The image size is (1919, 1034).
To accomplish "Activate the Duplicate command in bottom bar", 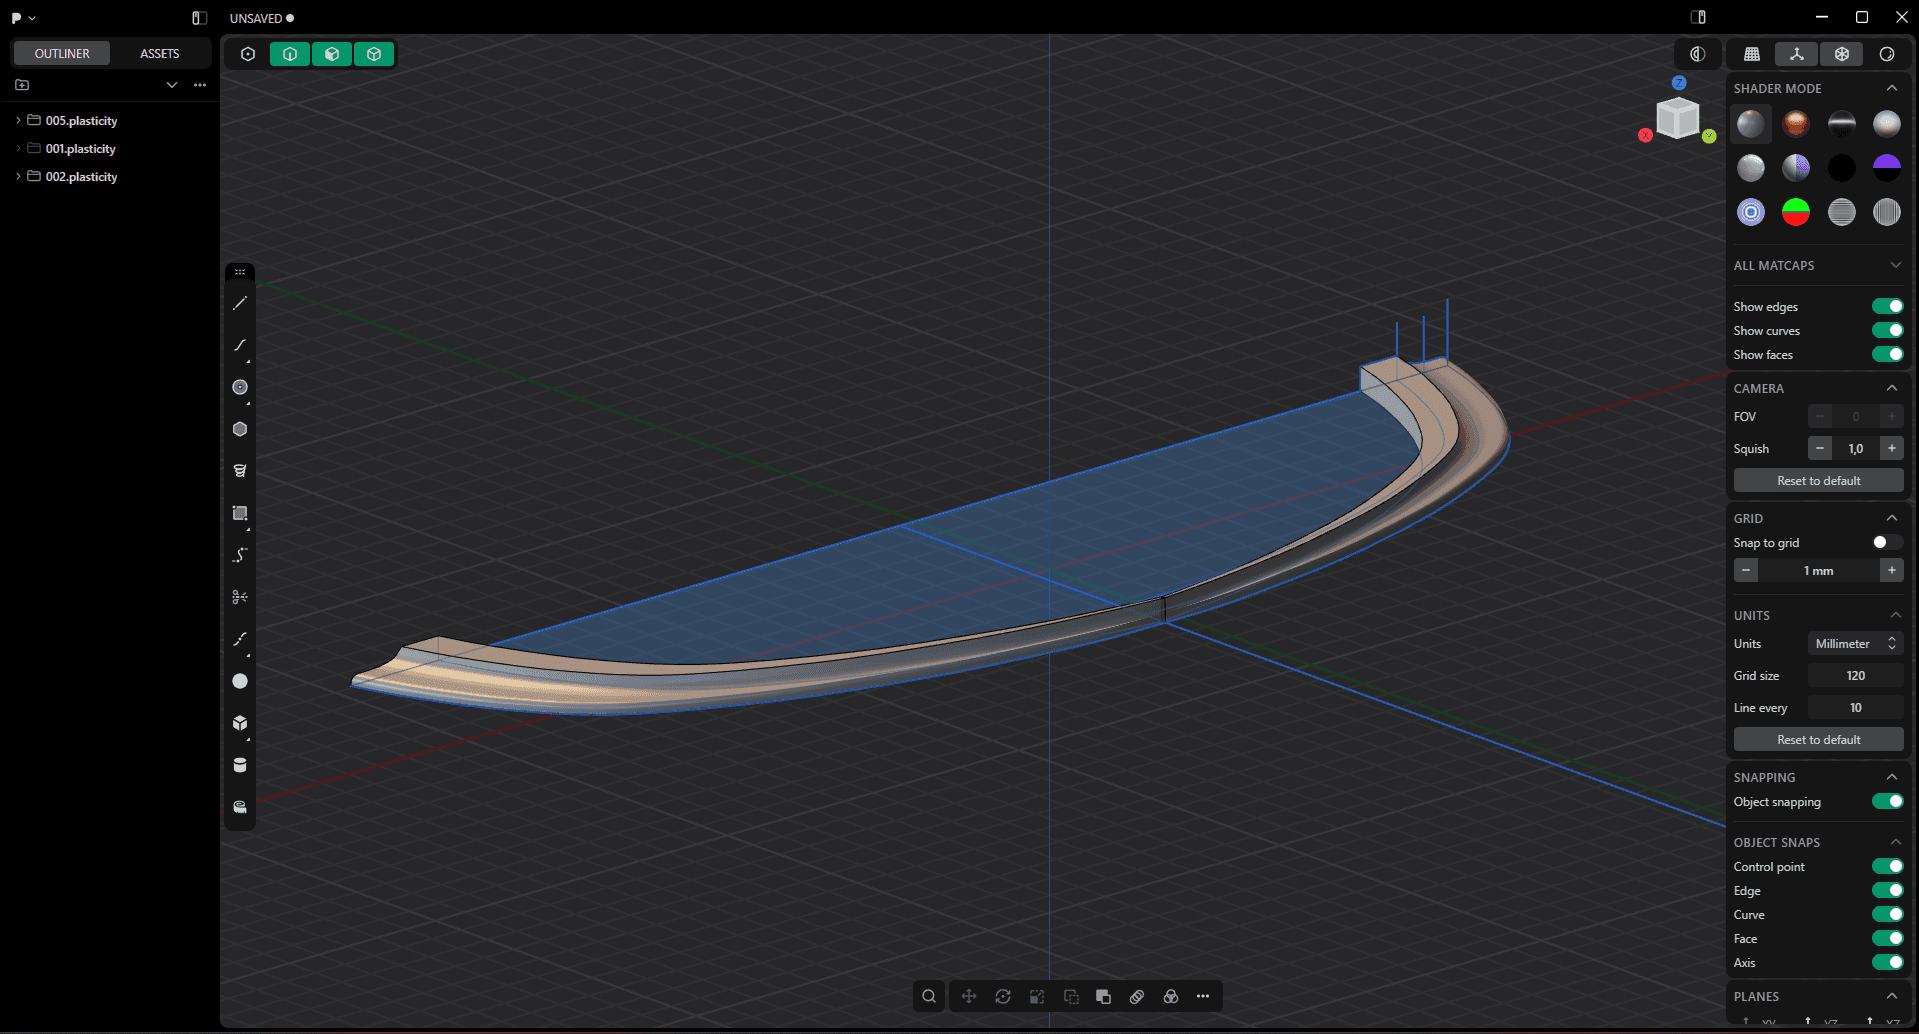I will click(1071, 996).
